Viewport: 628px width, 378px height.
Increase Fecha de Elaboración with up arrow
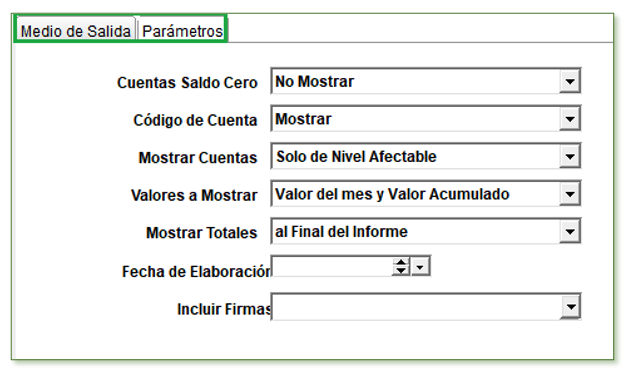pos(401,262)
